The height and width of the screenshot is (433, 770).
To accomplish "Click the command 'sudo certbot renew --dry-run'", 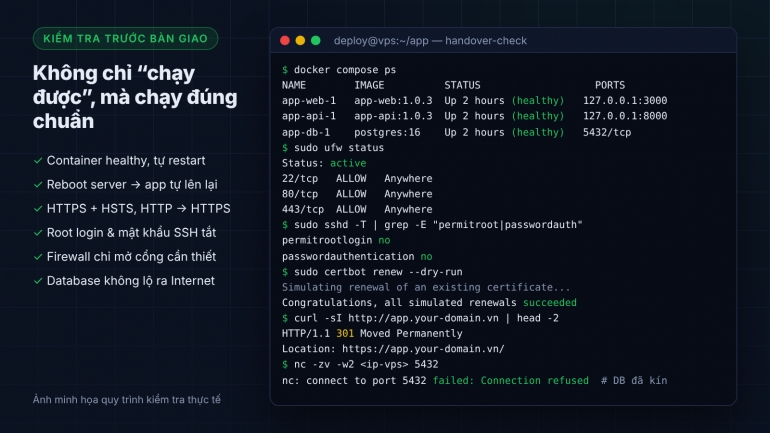I will click(x=378, y=272).
